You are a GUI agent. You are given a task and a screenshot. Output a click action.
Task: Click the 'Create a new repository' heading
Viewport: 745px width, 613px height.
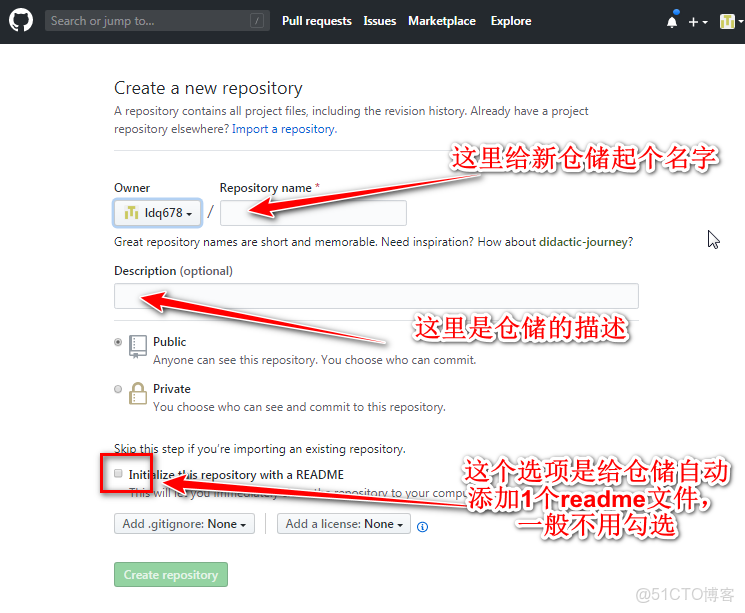[x=208, y=88]
